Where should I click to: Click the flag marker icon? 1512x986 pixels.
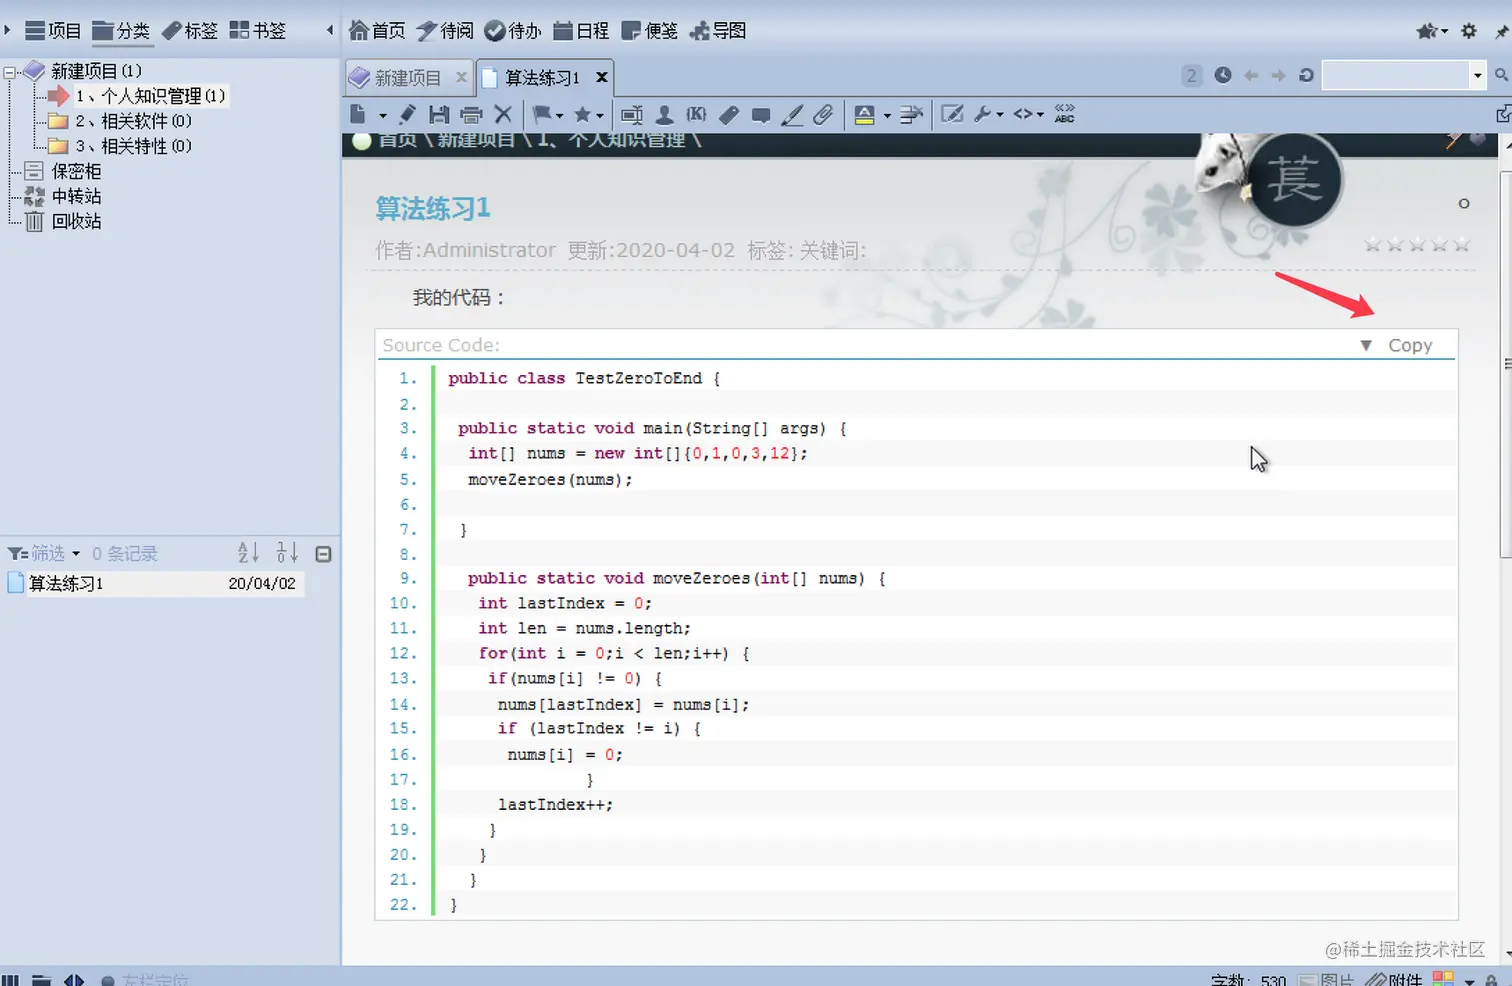pos(541,115)
